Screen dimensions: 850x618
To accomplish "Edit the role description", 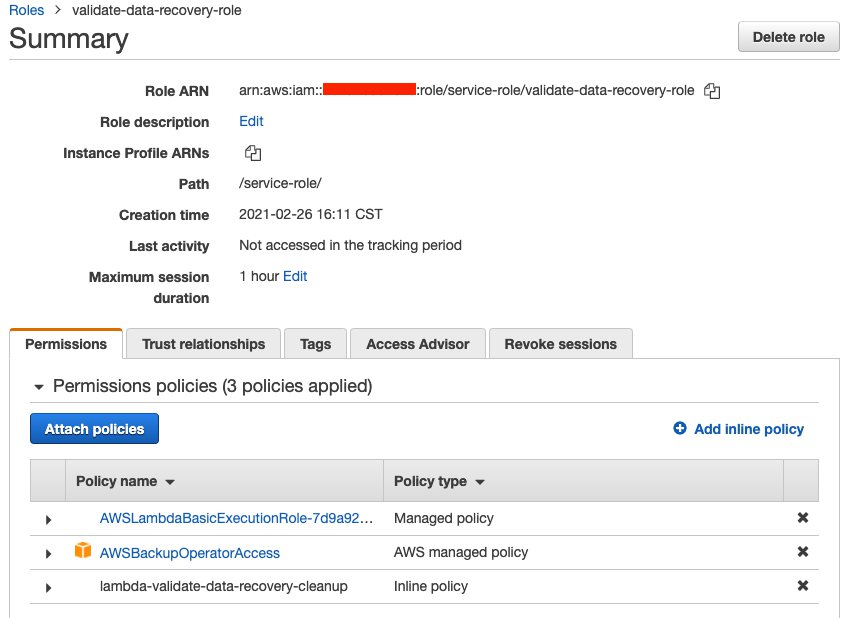I will 250,121.
